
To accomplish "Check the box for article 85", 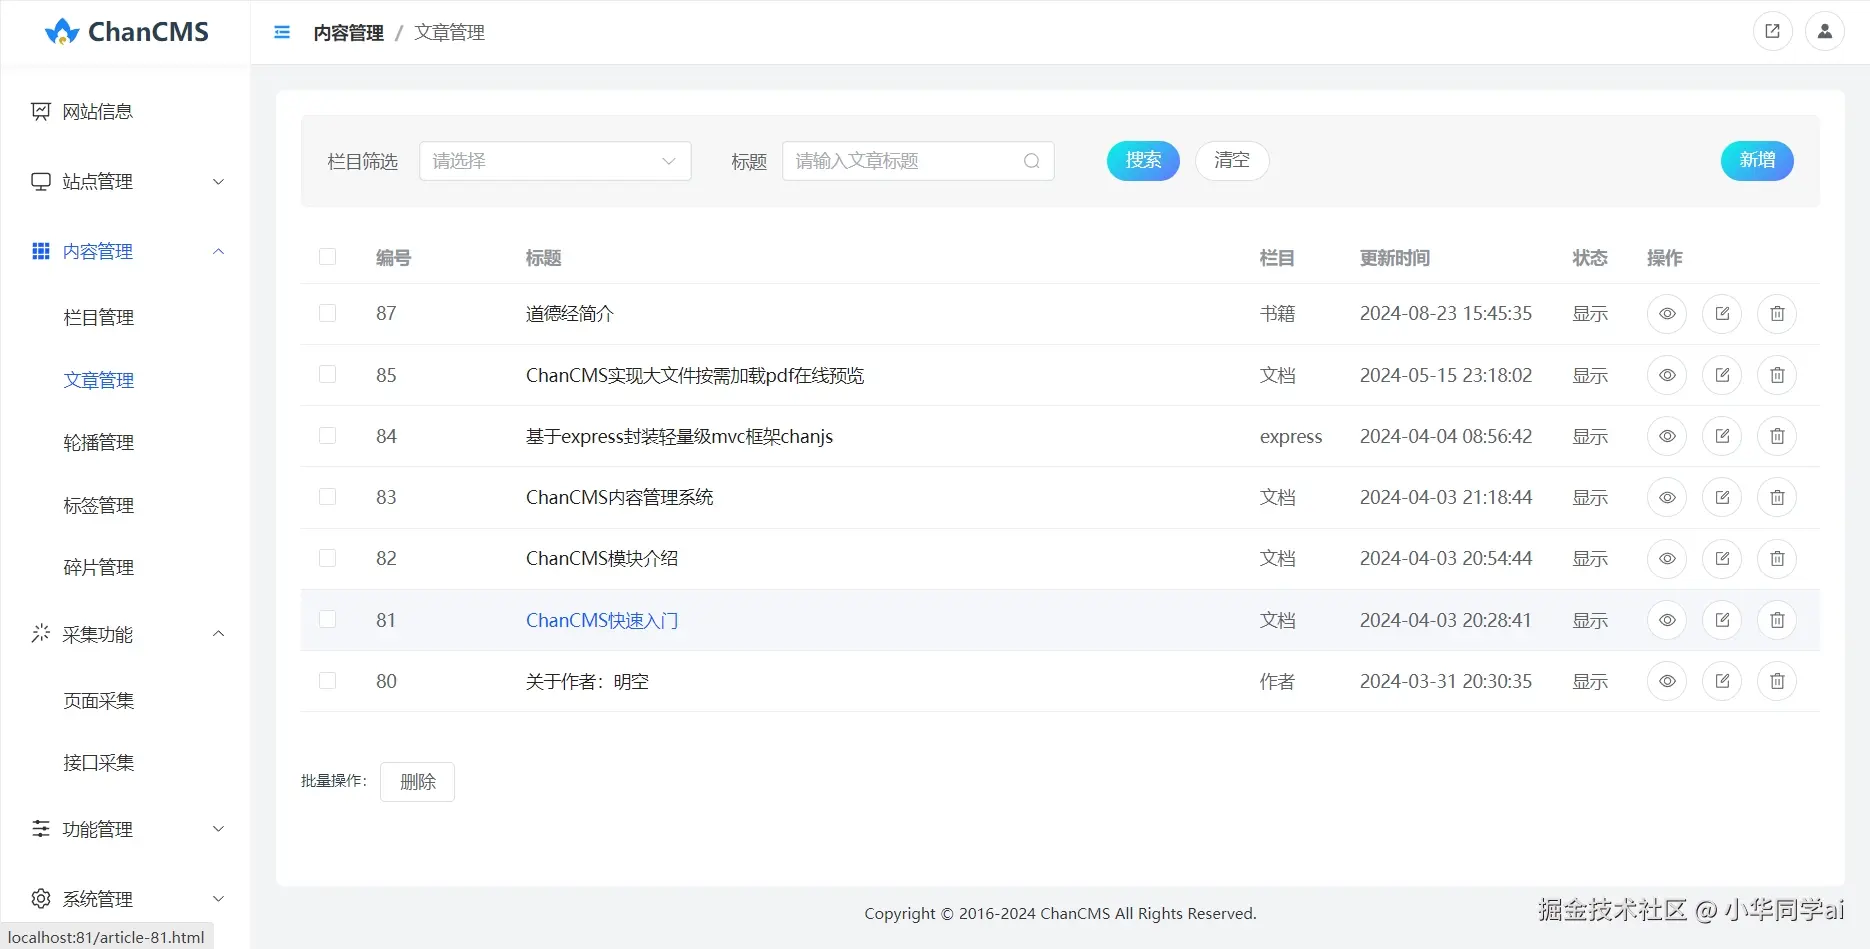I will (327, 374).
